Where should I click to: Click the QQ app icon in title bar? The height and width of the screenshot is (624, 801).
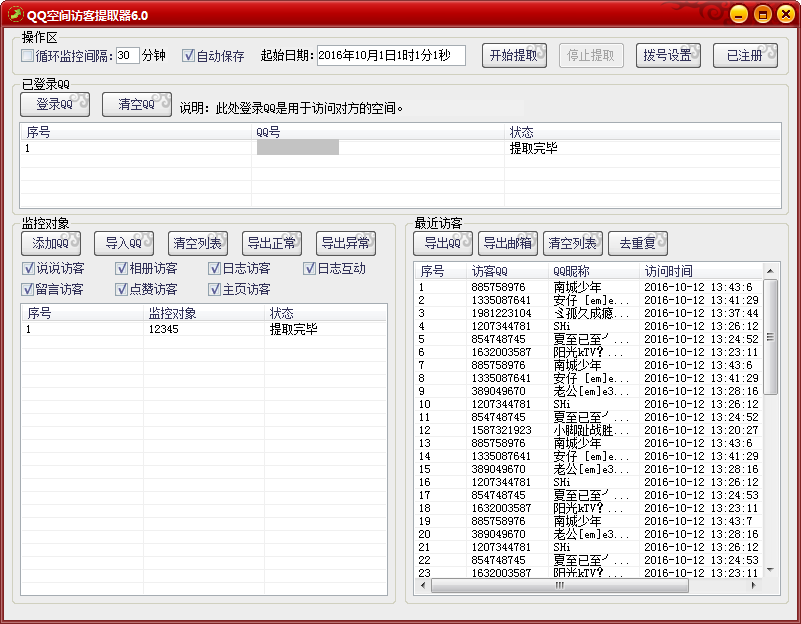pos(13,14)
